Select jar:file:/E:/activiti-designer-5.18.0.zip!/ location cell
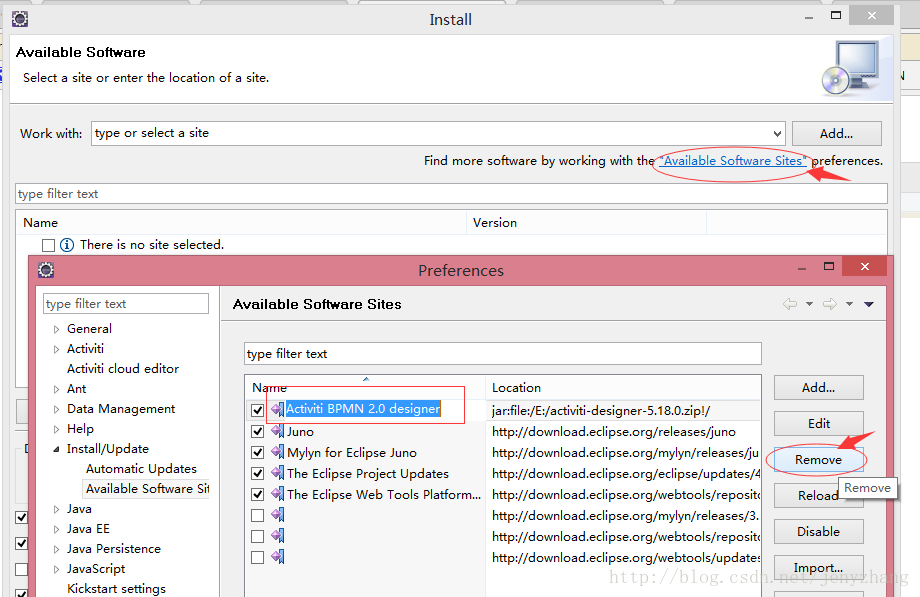The image size is (920, 597). coord(623,410)
